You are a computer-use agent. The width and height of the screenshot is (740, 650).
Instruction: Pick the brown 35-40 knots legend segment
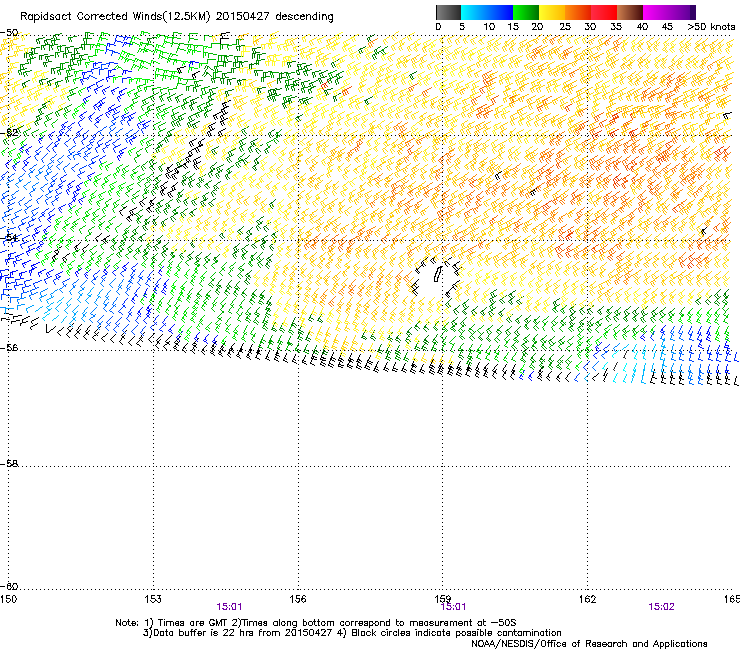[x=630, y=12]
